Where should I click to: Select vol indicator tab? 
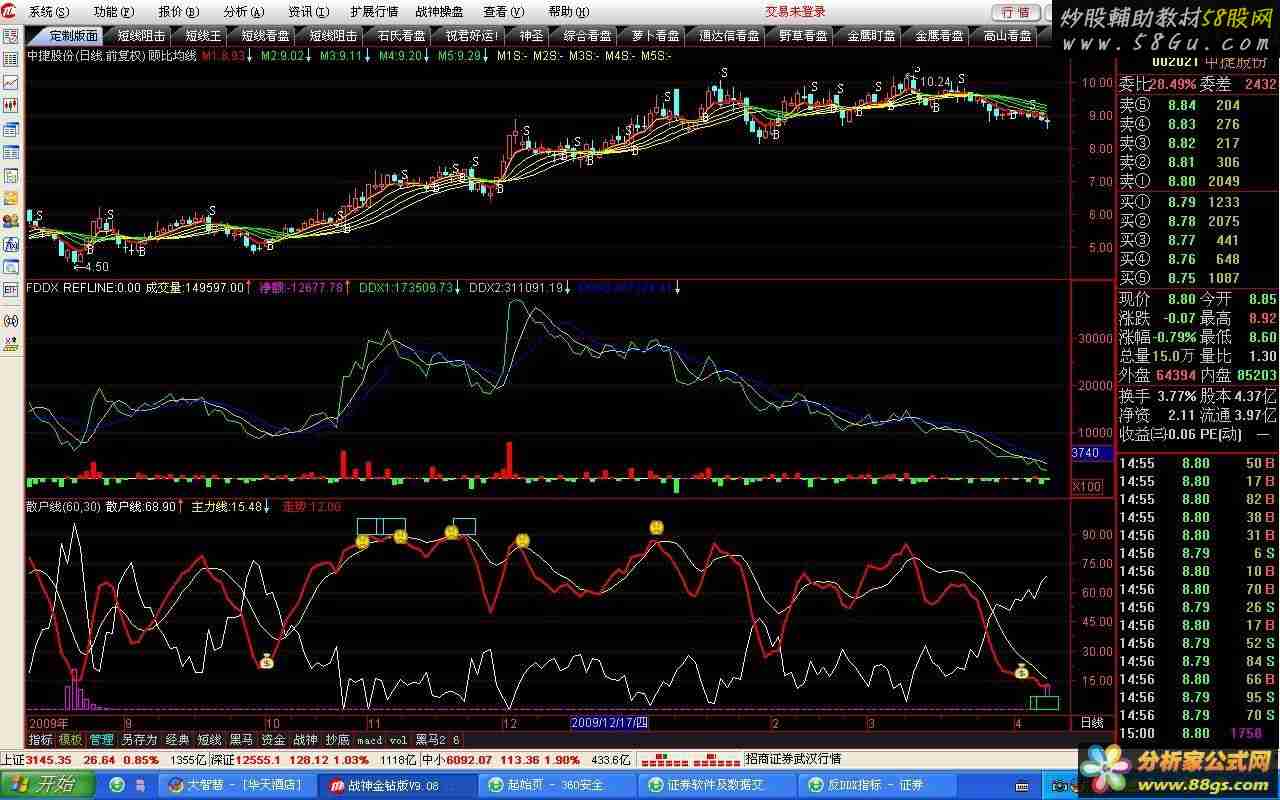click(x=398, y=740)
